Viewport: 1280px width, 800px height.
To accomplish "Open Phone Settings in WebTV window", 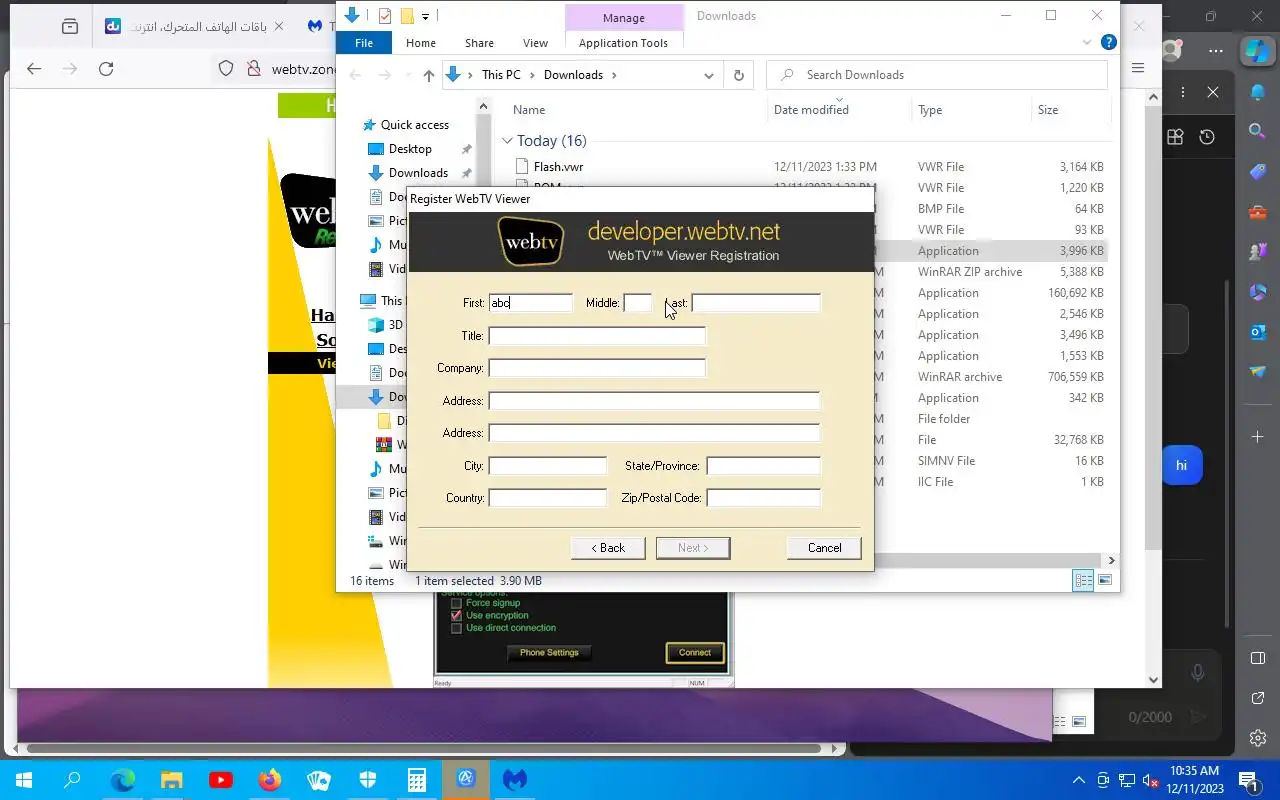I will pyautogui.click(x=549, y=652).
